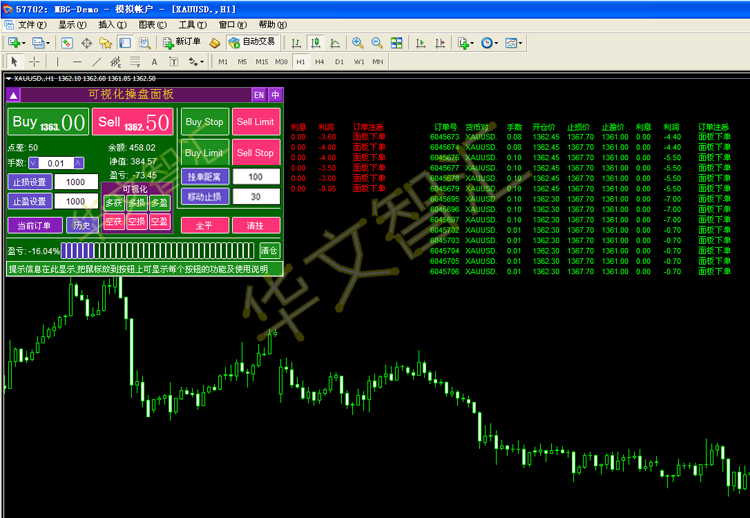
Task: Switch chart to candlestick style
Action: coord(315,43)
